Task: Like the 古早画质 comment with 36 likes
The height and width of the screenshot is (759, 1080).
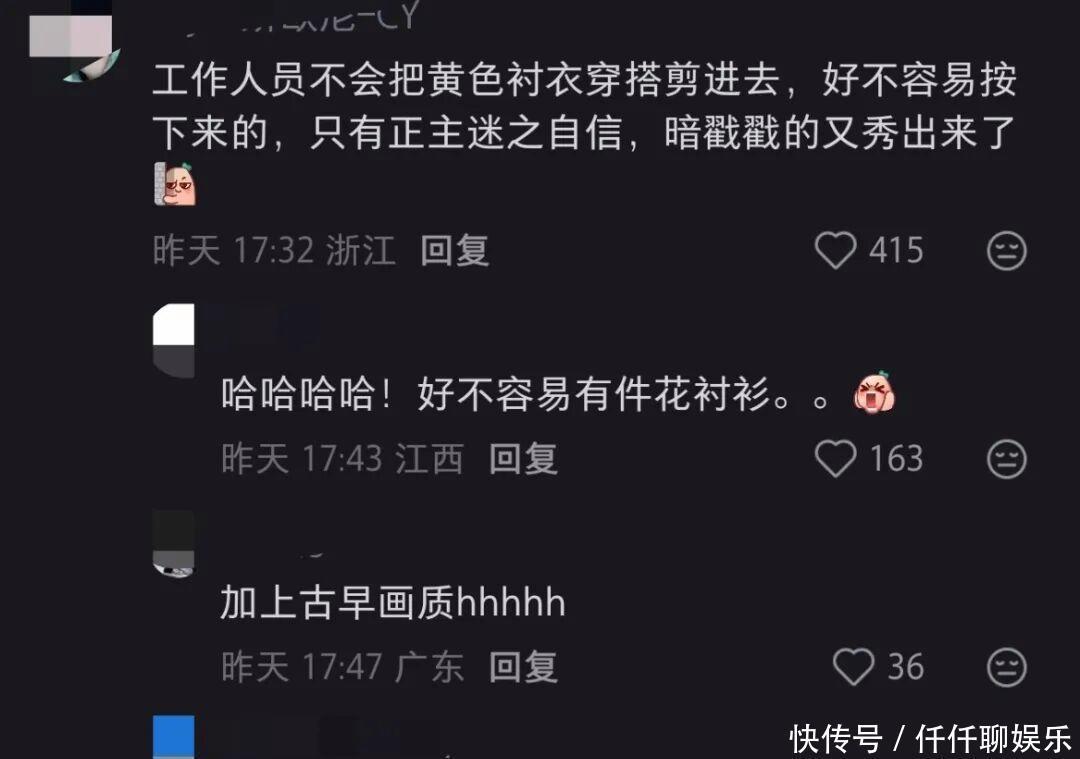Action: pyautogui.click(x=853, y=667)
